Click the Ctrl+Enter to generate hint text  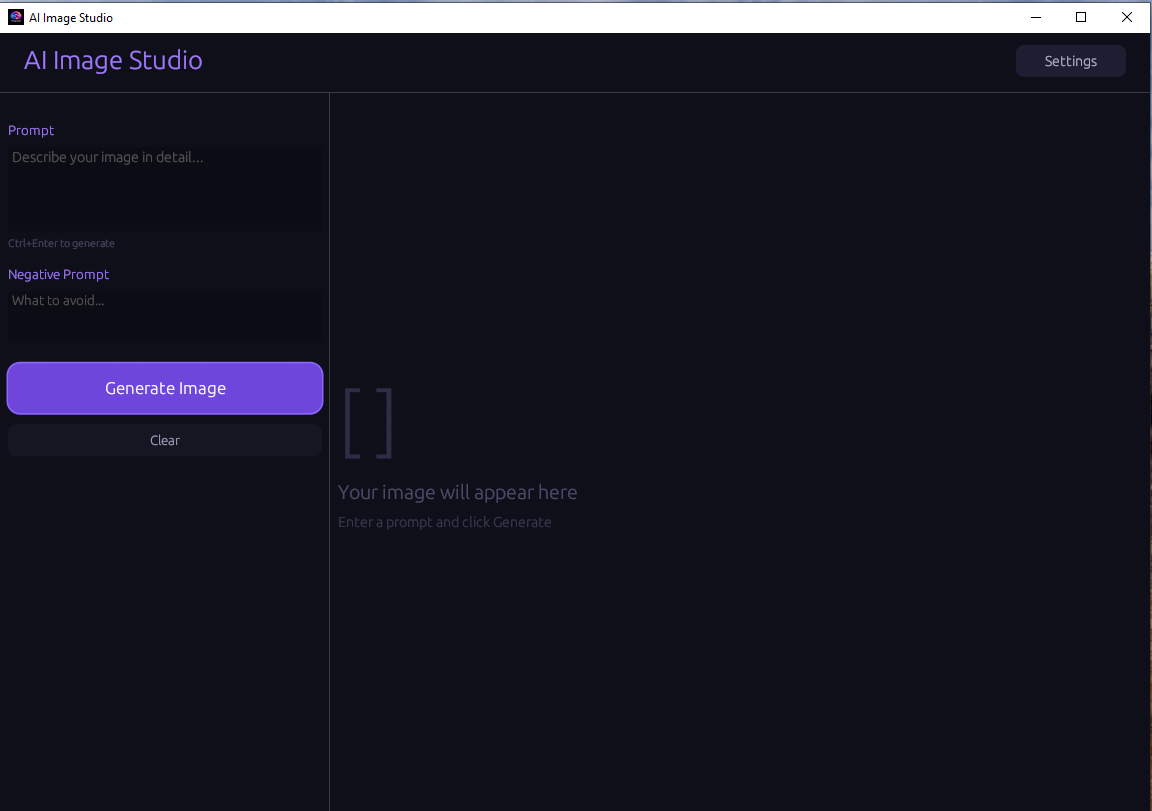[x=61, y=243]
